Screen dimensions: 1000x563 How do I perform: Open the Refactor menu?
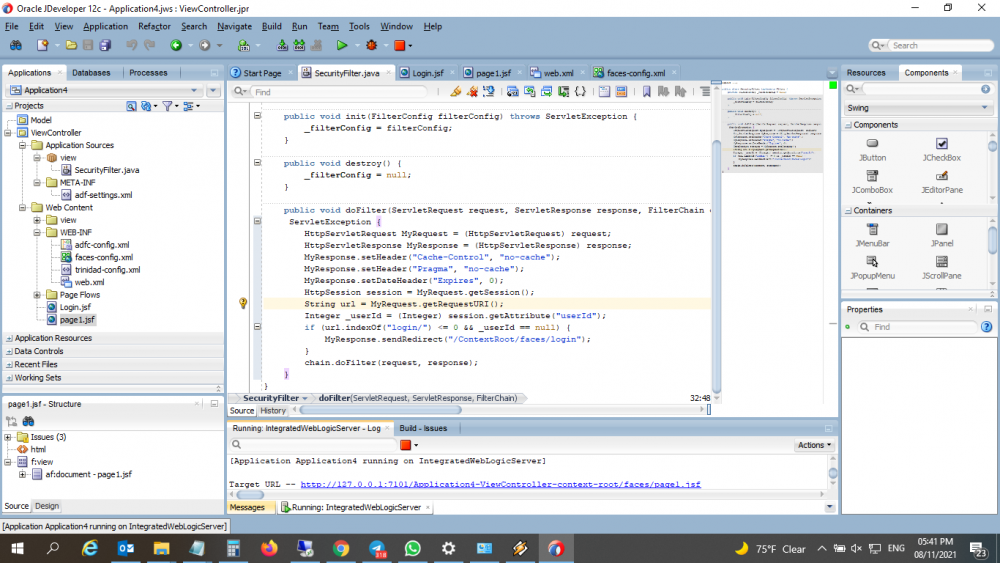click(154, 26)
